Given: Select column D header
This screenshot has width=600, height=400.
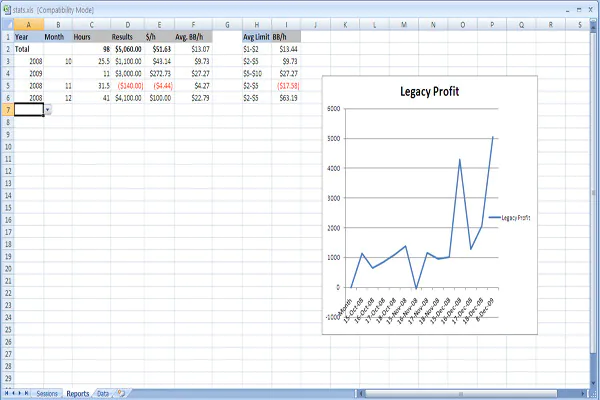Looking at the screenshot, I should [127, 25].
